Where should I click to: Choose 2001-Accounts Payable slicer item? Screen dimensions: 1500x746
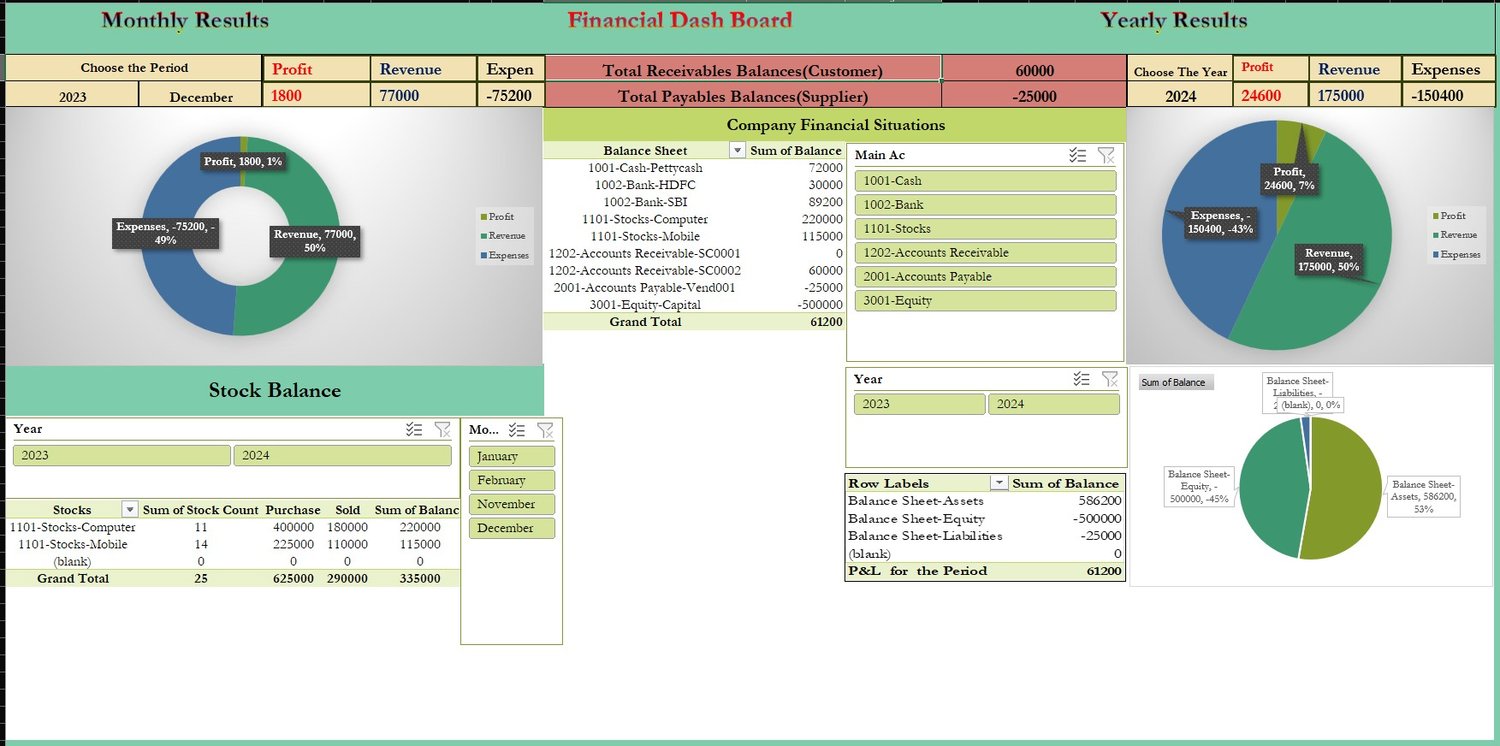985,277
